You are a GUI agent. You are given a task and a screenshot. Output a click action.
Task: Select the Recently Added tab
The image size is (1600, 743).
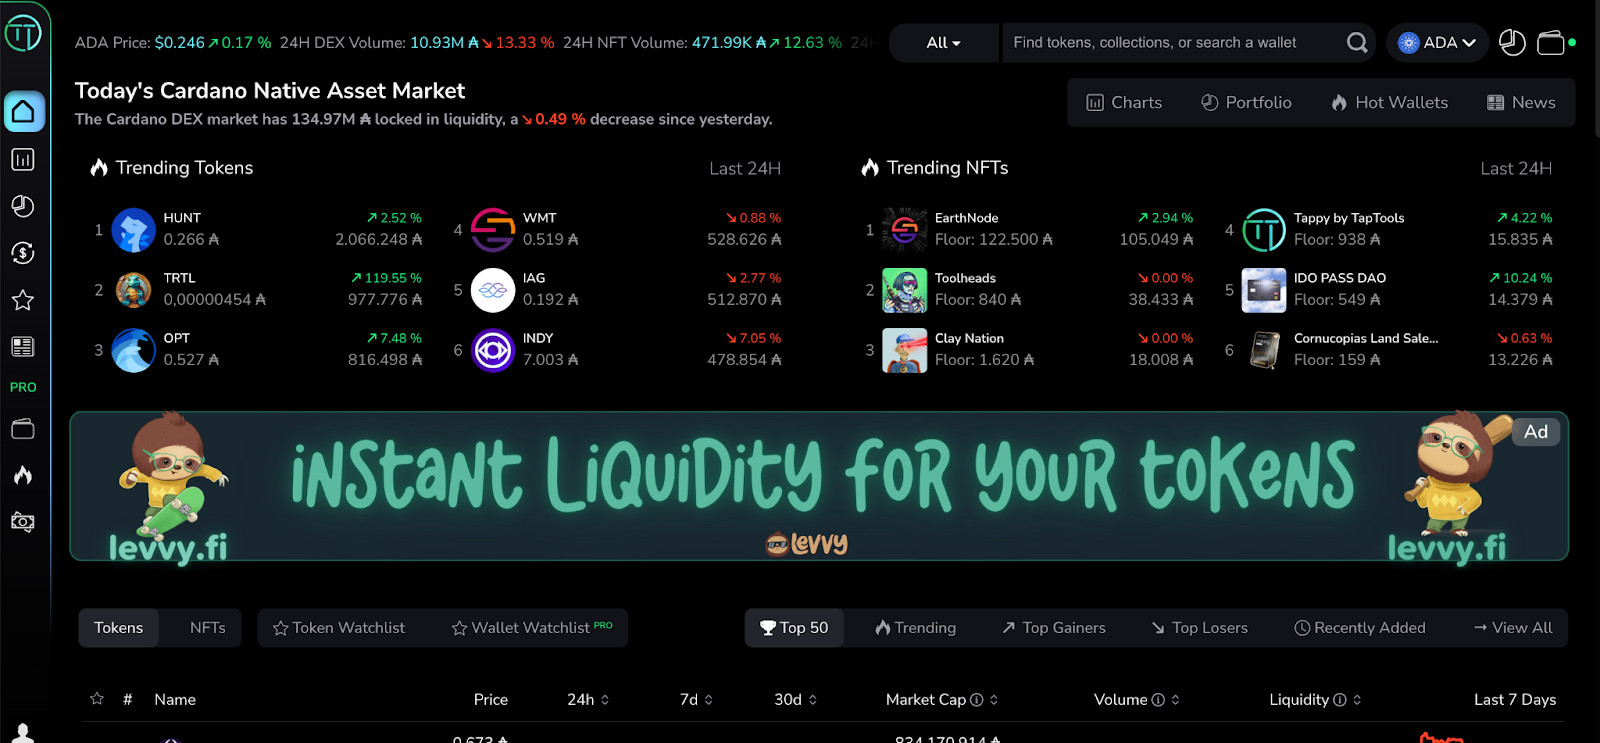(x=1360, y=628)
